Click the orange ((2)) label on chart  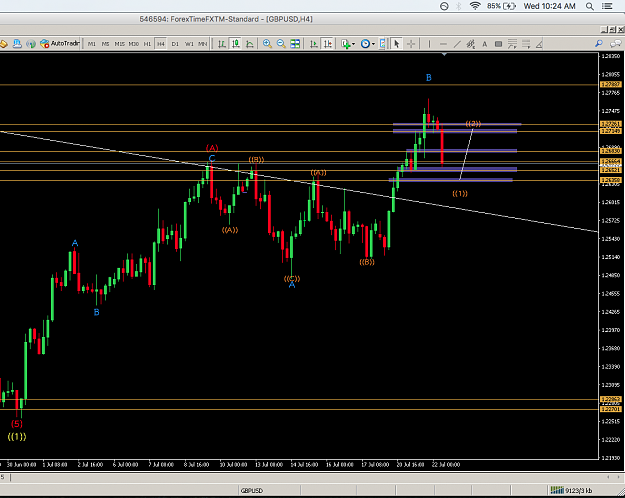[473, 124]
